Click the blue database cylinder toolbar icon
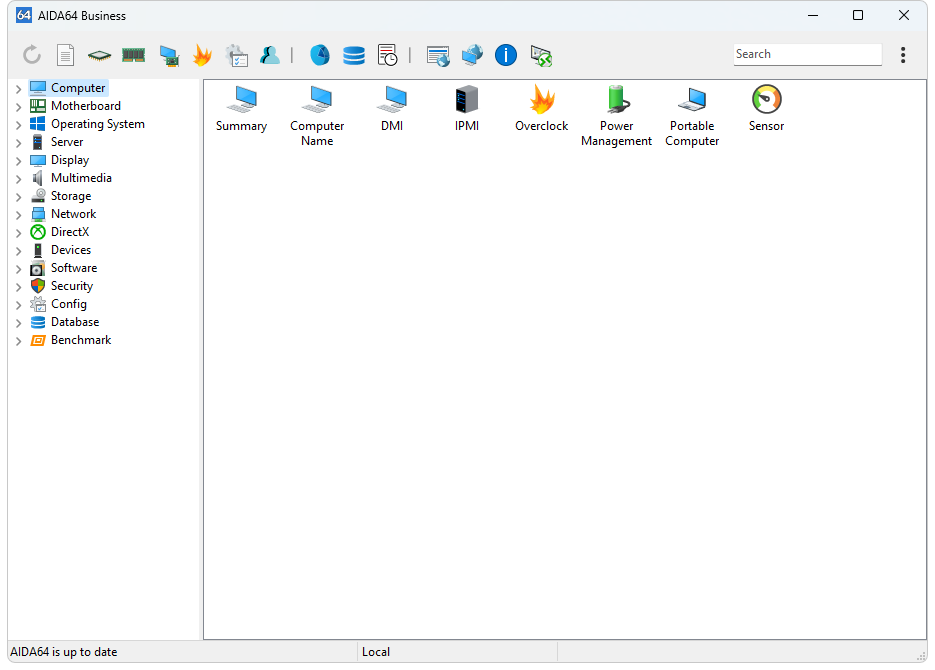935x670 pixels. point(354,56)
